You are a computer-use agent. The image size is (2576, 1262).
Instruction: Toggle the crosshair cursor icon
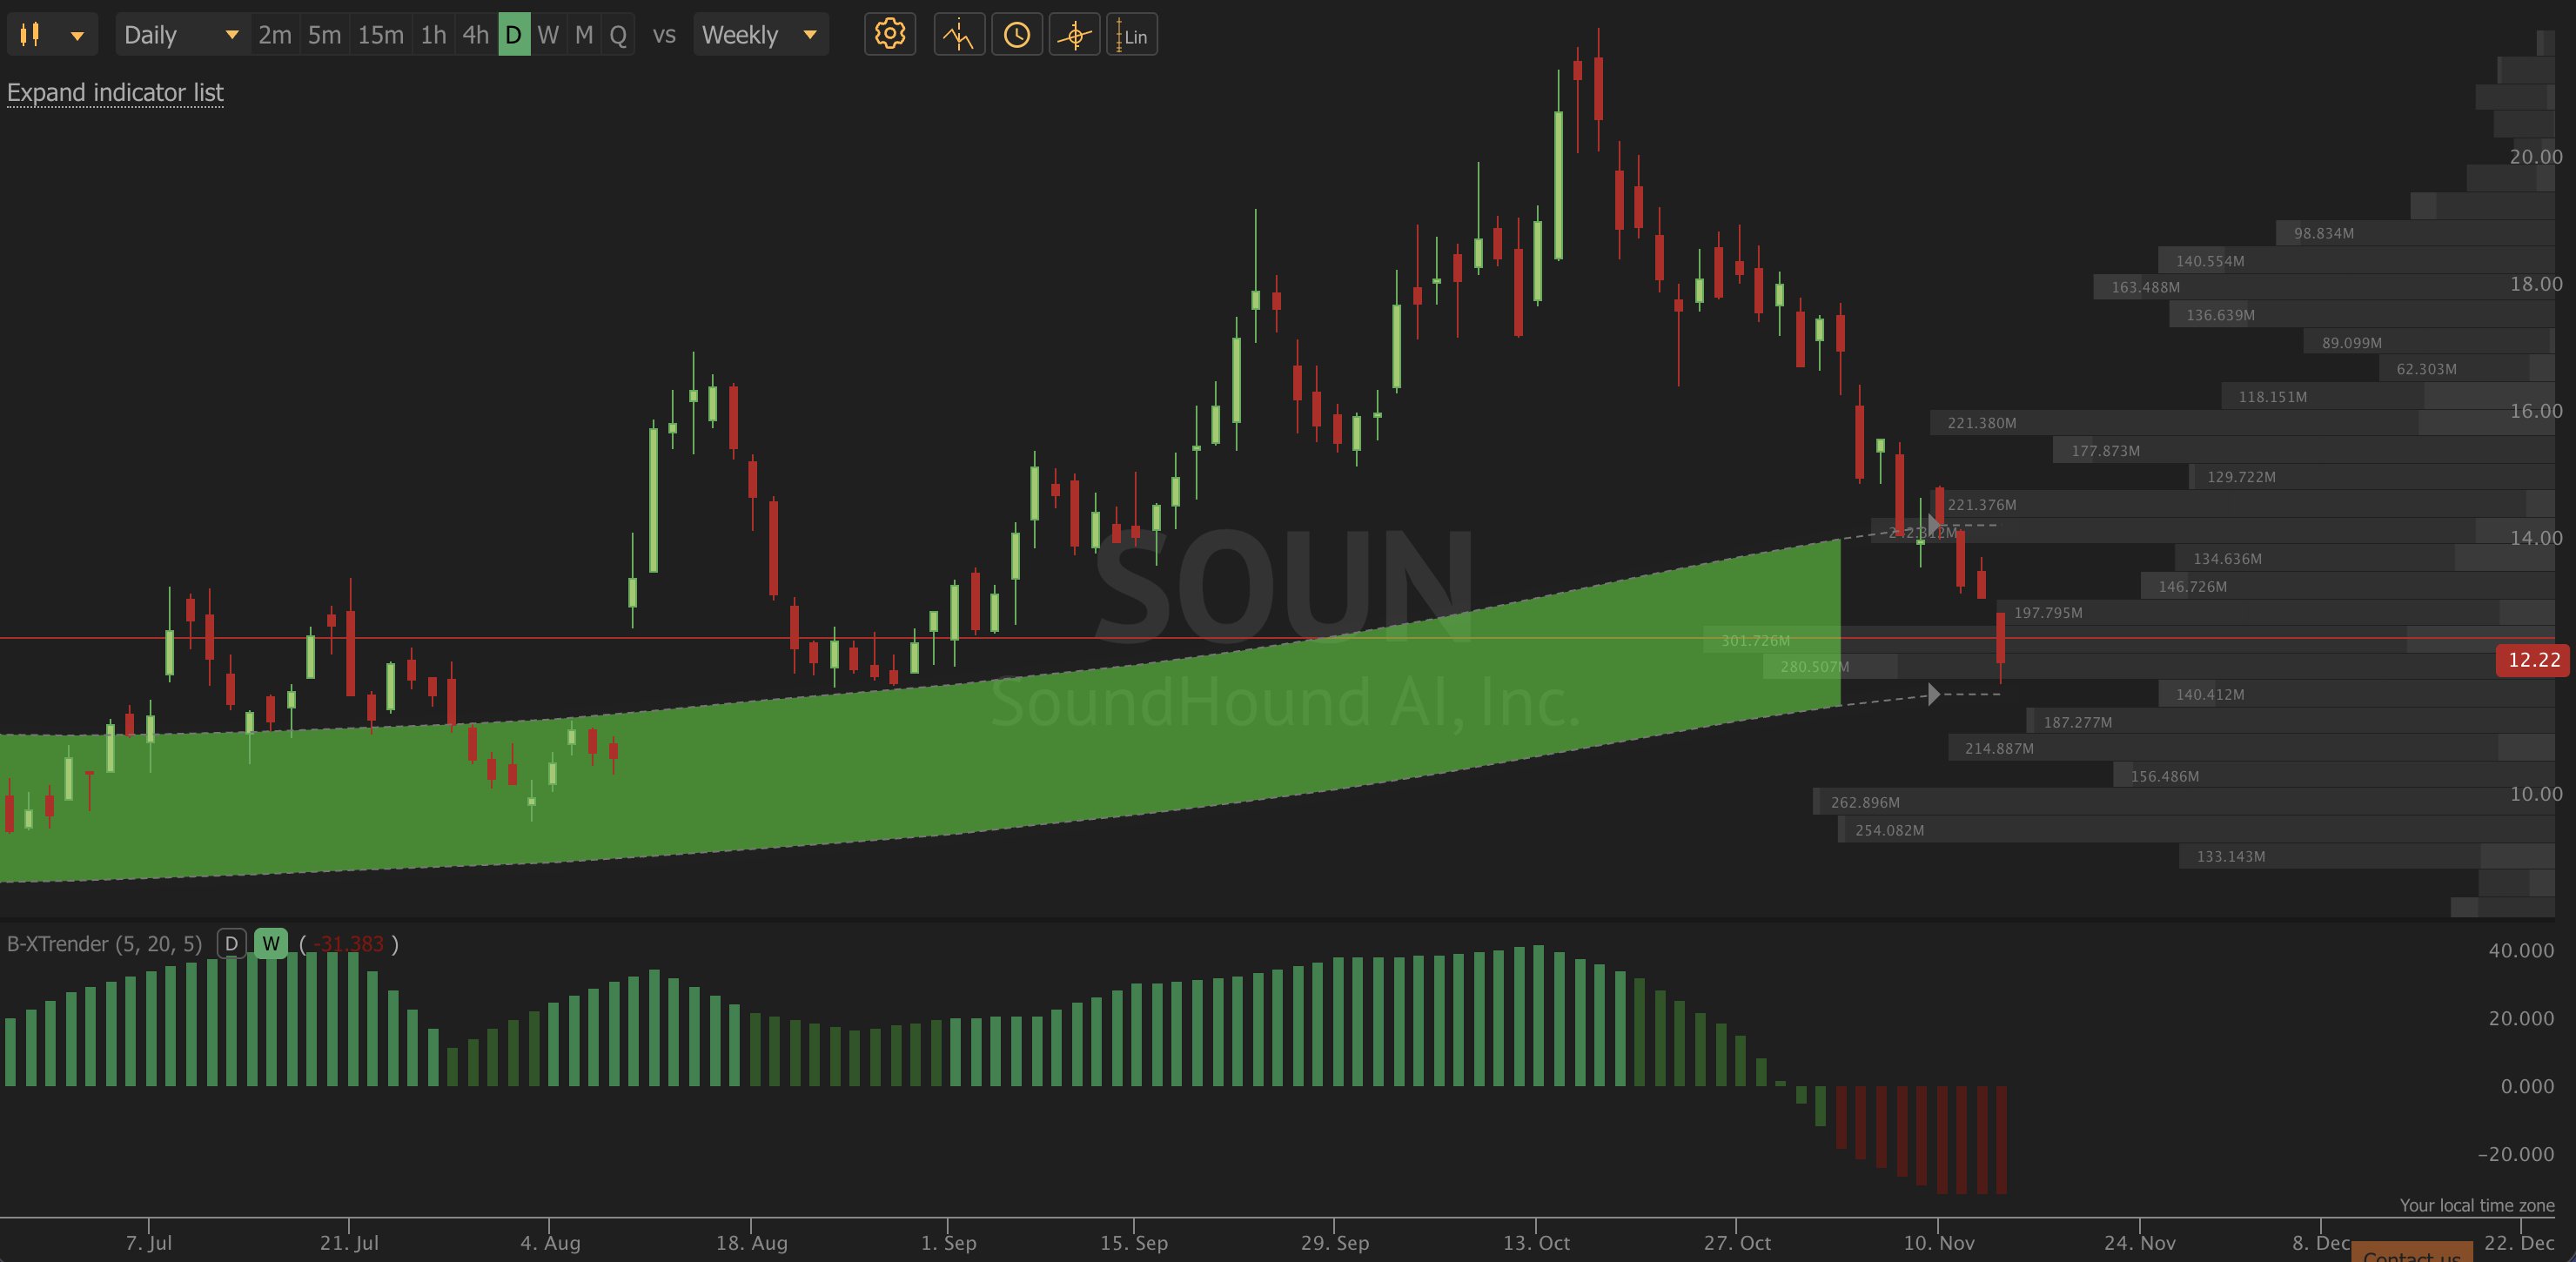[1074, 35]
